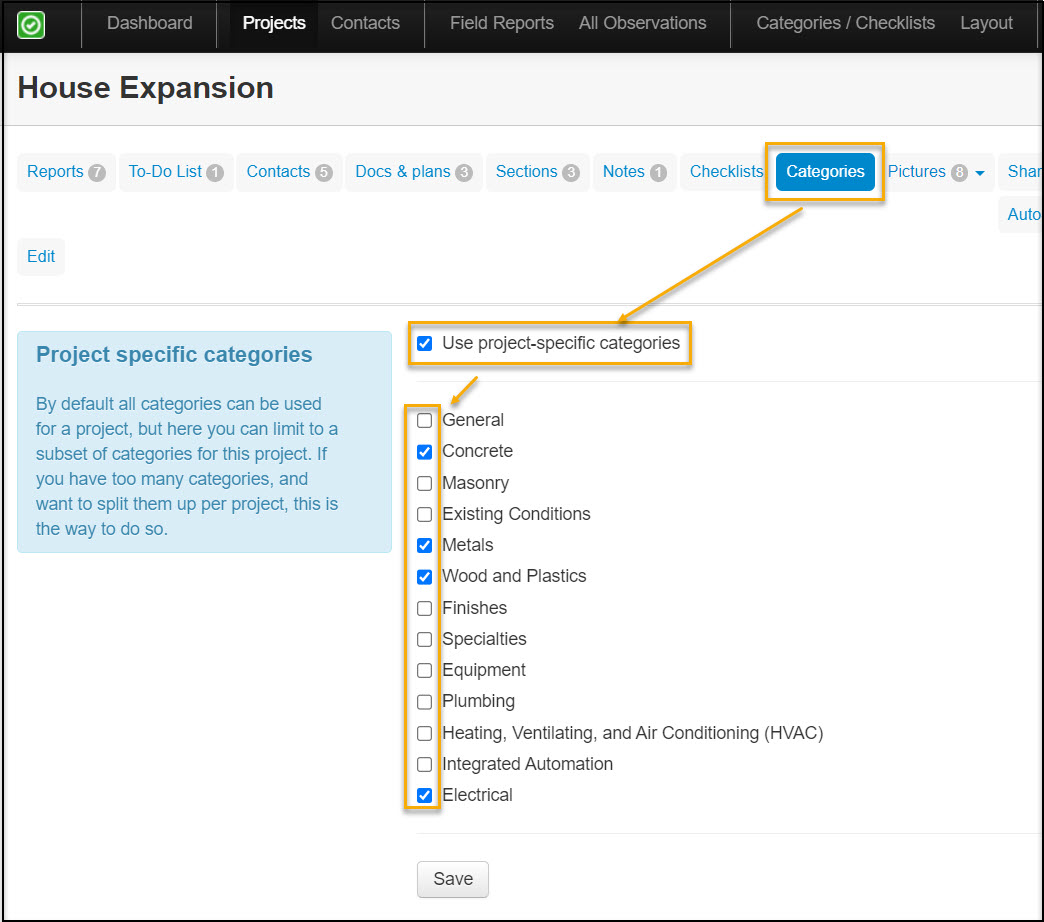Go to Dashboard in top navigation
1044x922 pixels.
149,23
